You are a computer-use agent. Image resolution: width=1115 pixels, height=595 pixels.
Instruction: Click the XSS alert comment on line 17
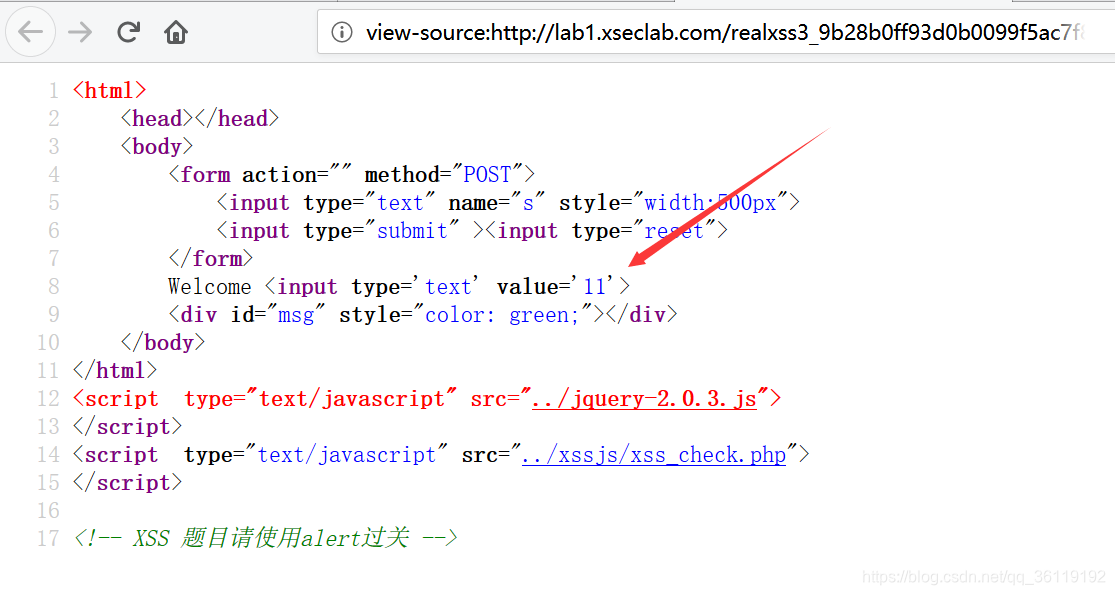(265, 538)
